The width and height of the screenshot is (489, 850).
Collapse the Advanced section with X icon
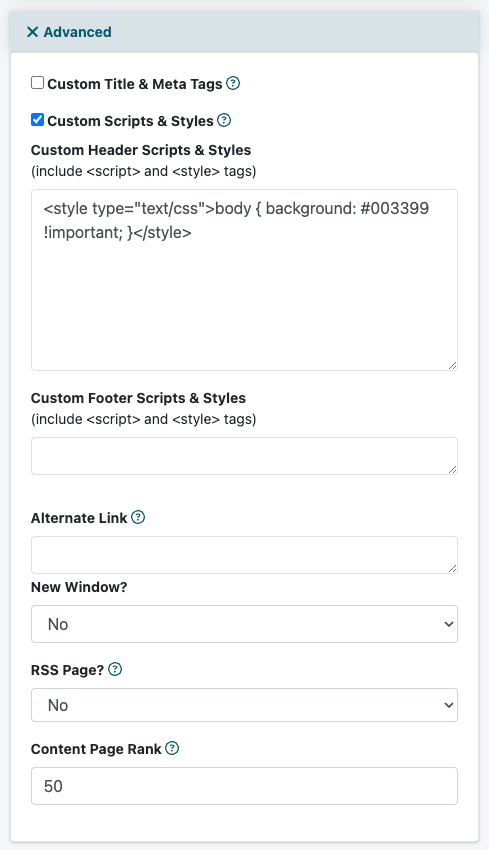point(33,32)
